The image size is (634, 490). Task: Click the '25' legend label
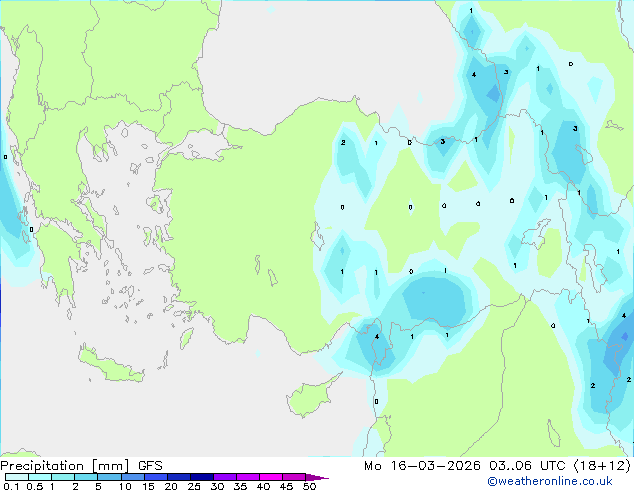point(194,486)
